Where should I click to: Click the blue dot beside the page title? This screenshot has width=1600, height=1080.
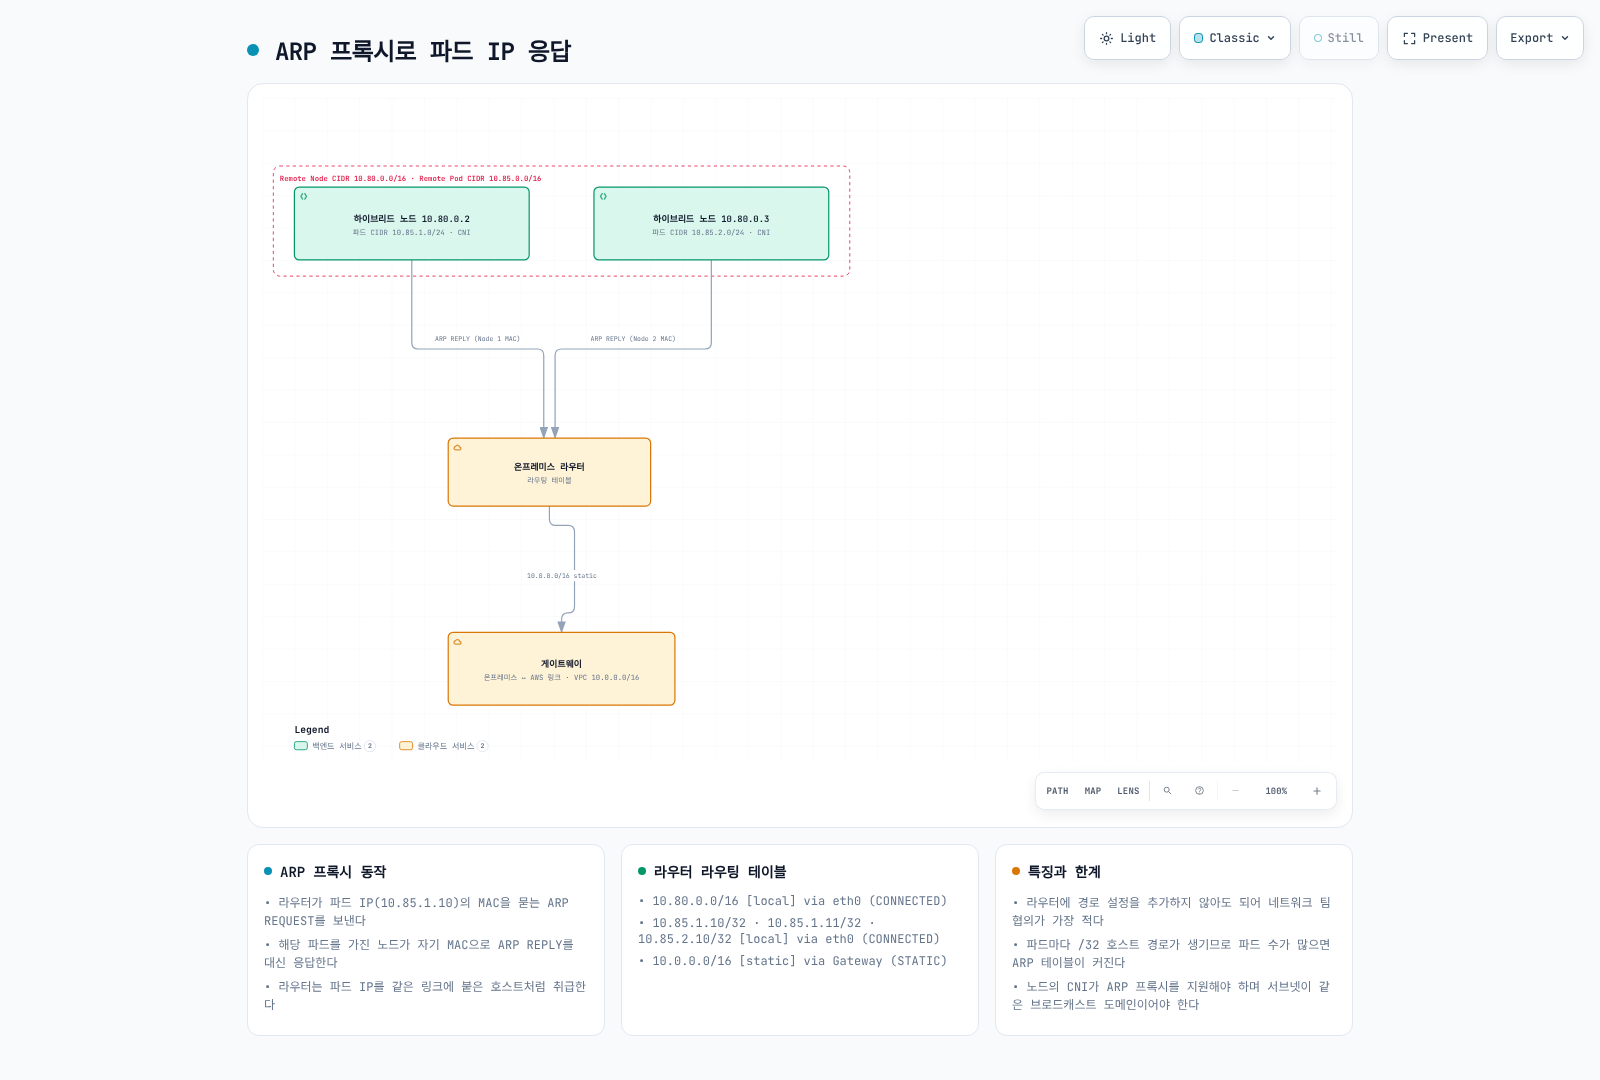tap(253, 50)
